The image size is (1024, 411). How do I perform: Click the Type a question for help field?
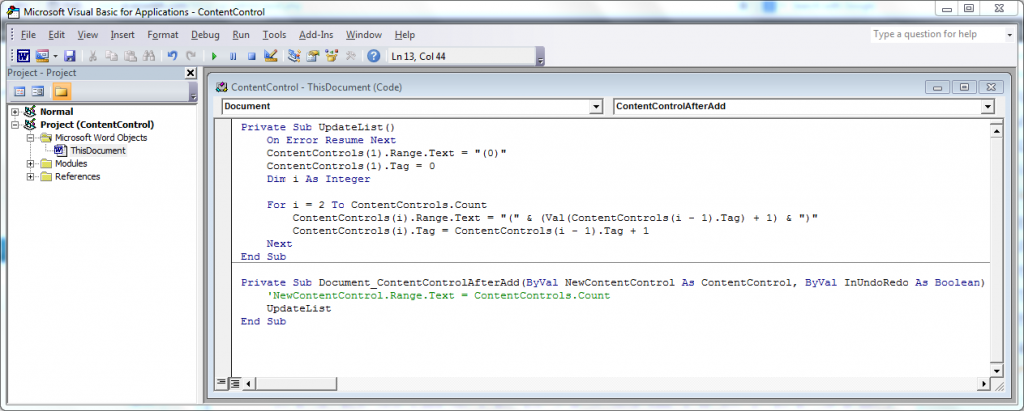tap(937, 34)
